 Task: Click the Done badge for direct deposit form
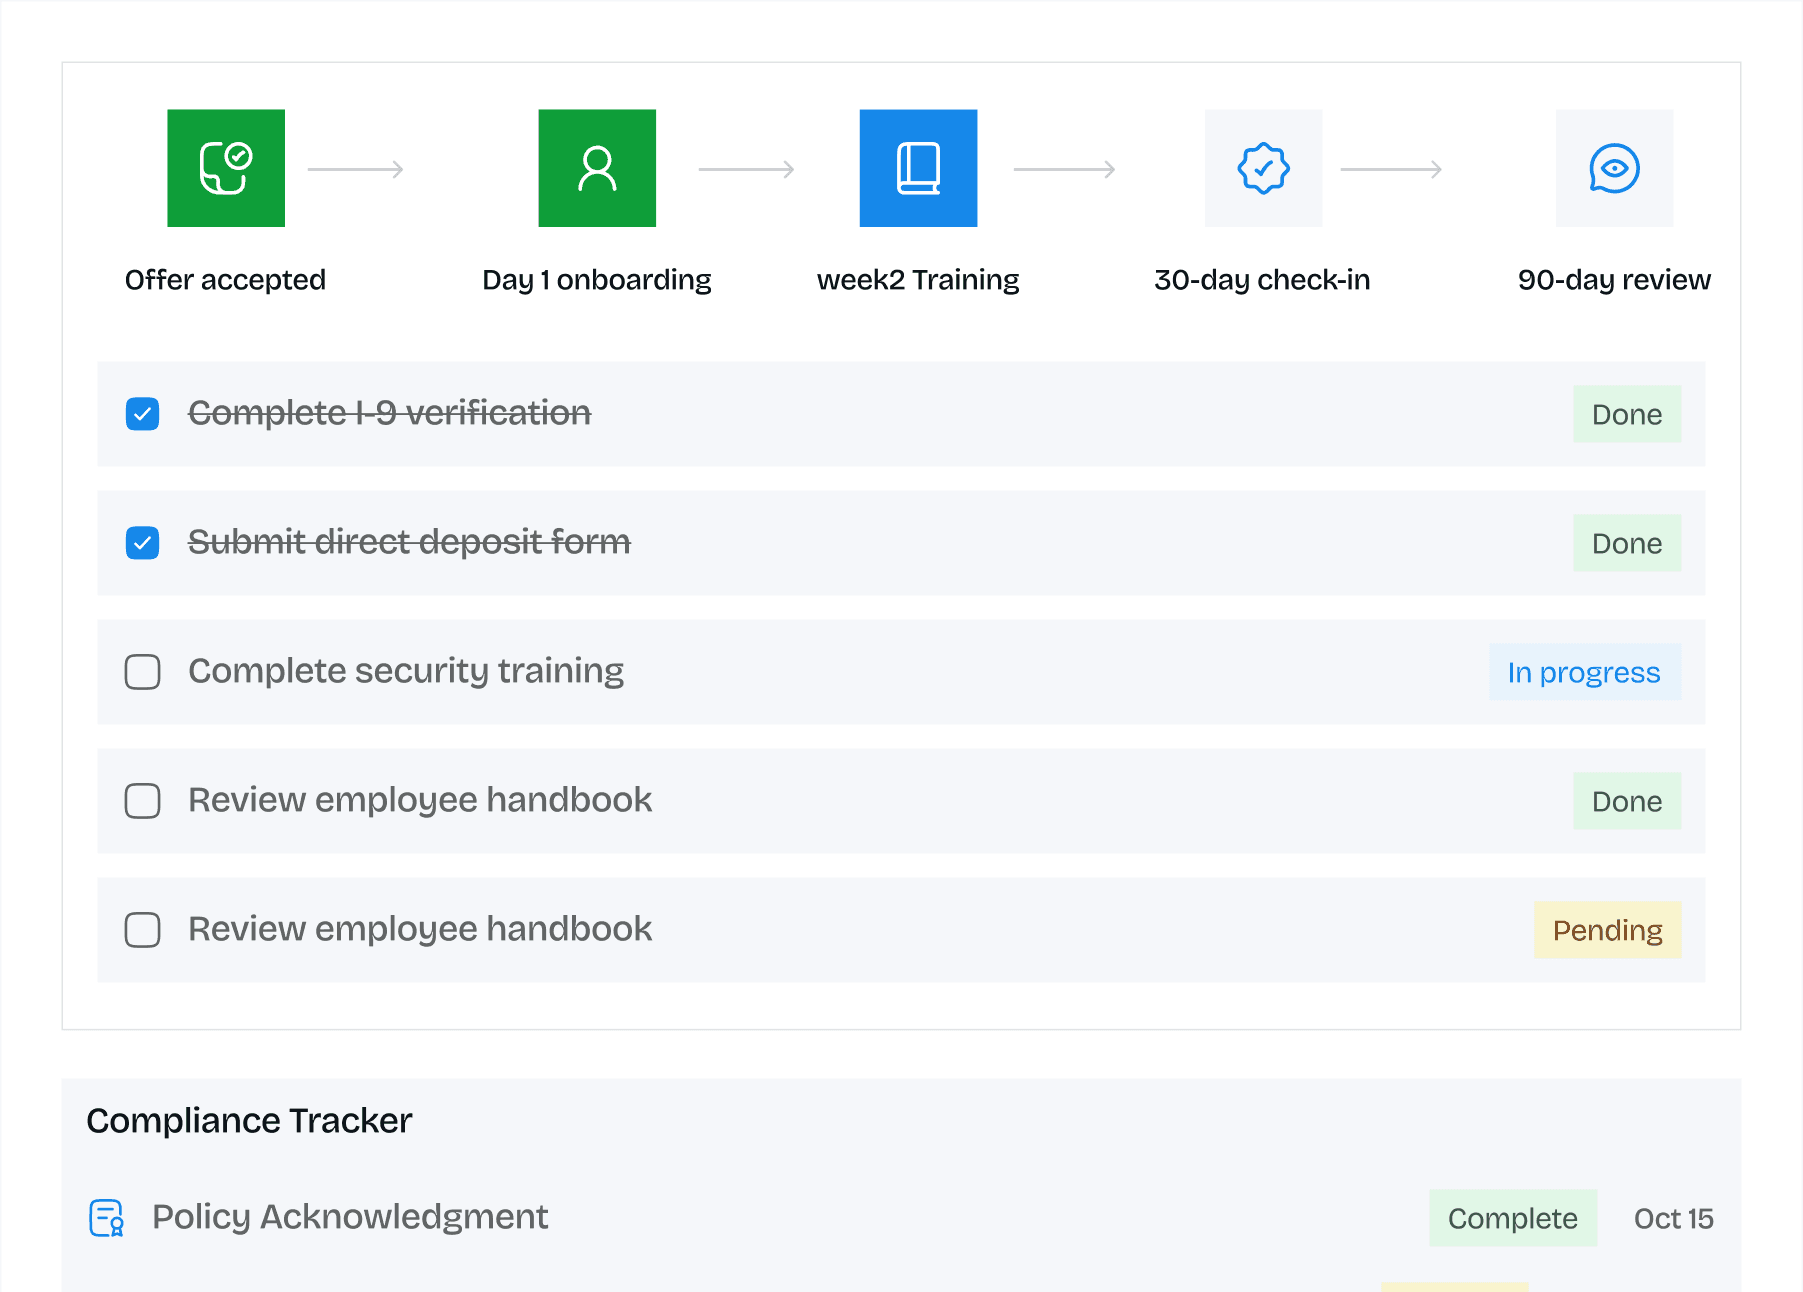(1627, 543)
